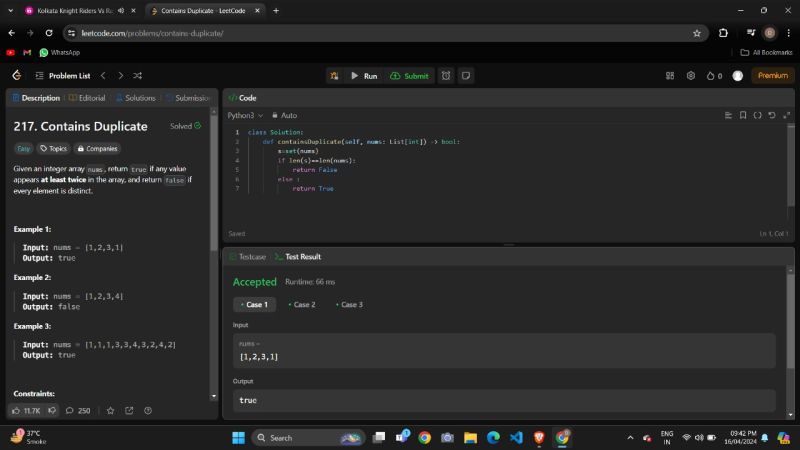Select the Case 2 test case tab
800x450 pixels.
click(302, 304)
